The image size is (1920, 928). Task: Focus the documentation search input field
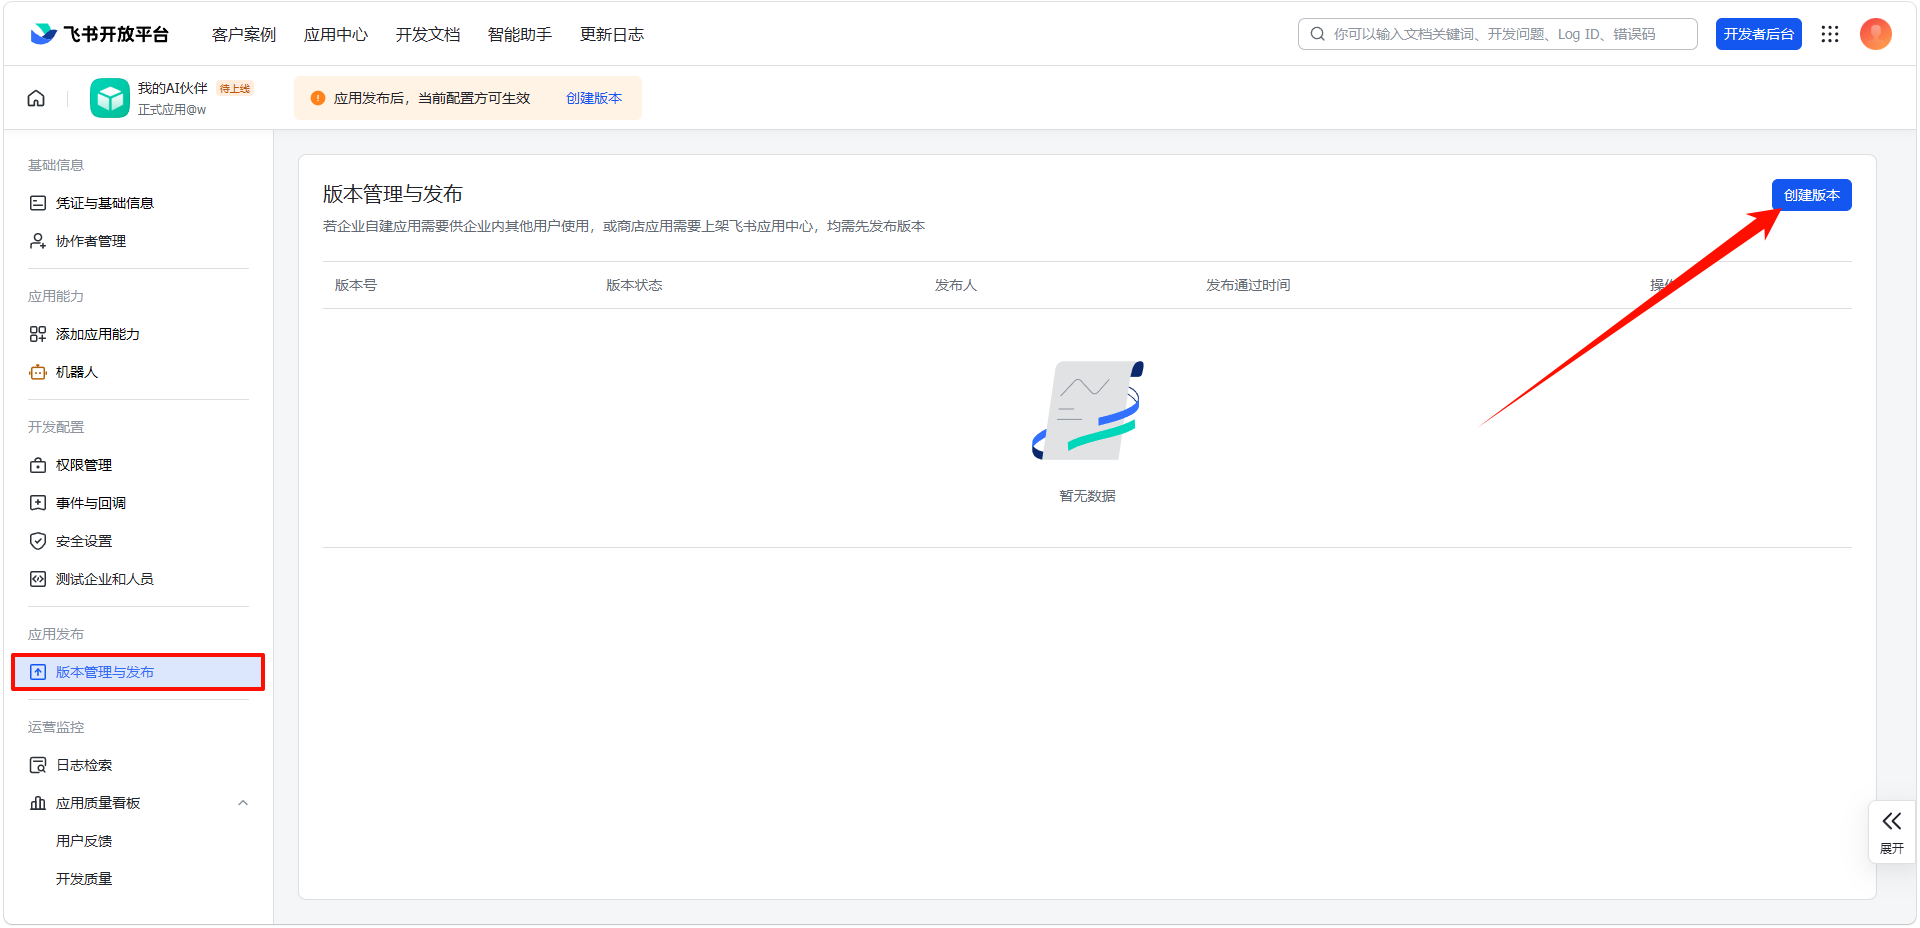pyautogui.click(x=1498, y=34)
